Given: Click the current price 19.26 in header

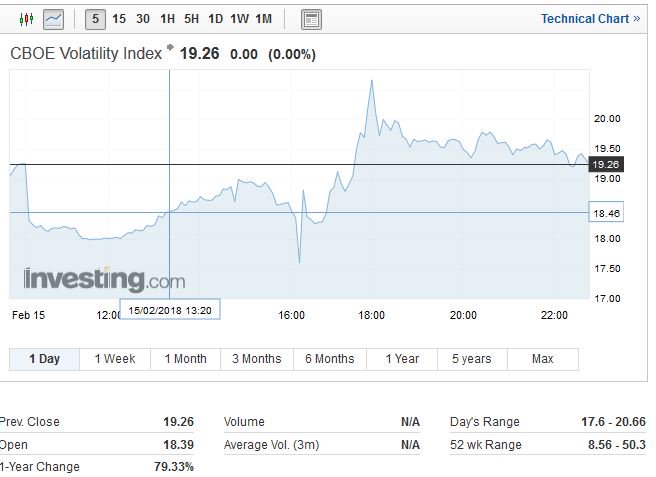Looking at the screenshot, I should pos(200,54).
